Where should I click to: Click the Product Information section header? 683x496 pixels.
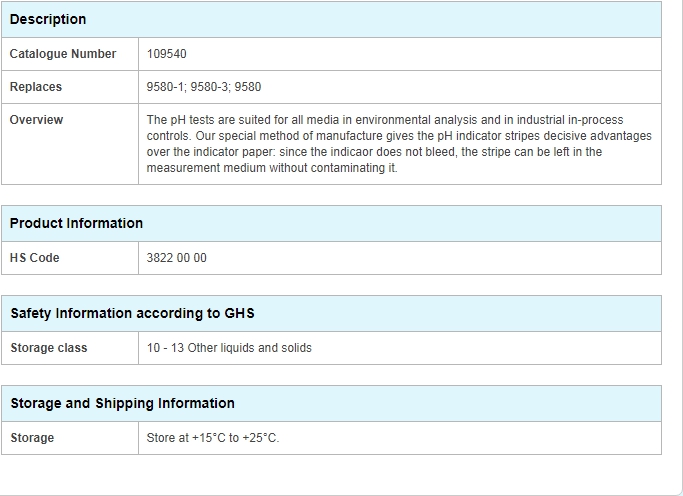pos(331,223)
